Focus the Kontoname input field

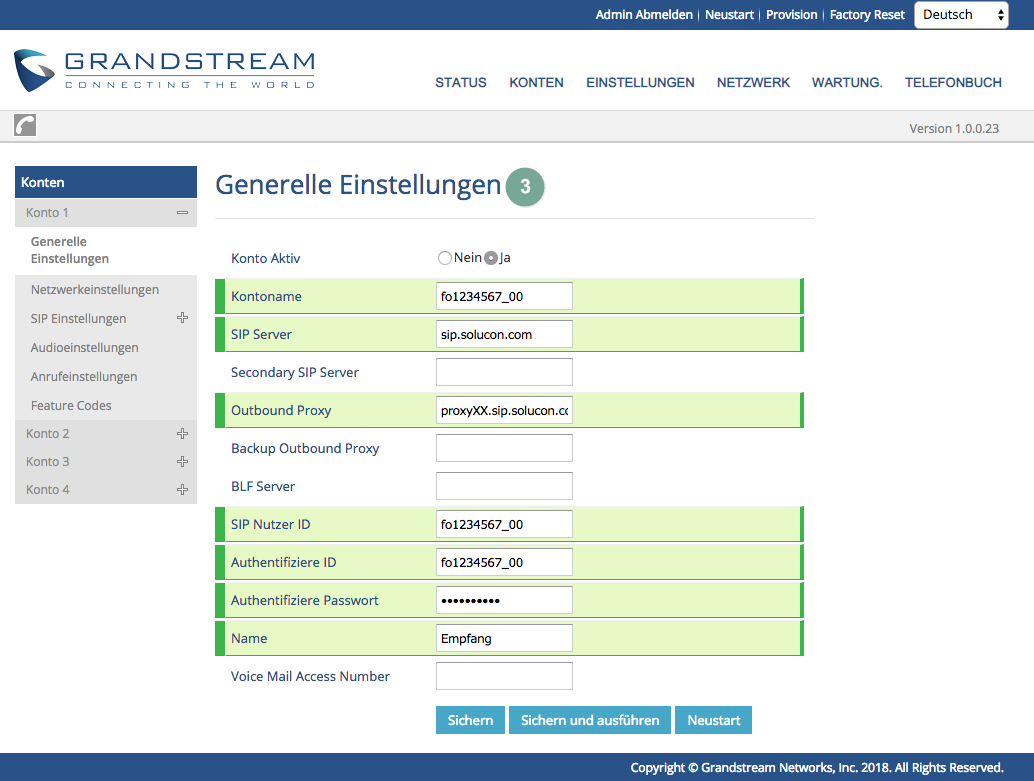[x=504, y=296]
